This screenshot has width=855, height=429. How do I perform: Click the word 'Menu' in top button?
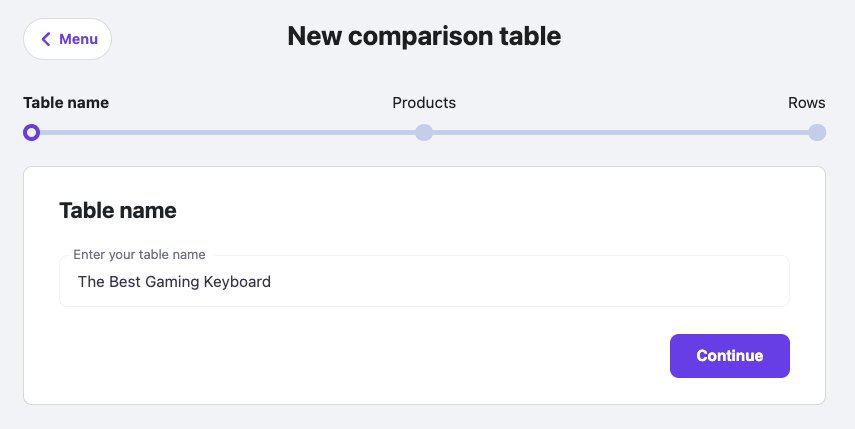pos(78,39)
